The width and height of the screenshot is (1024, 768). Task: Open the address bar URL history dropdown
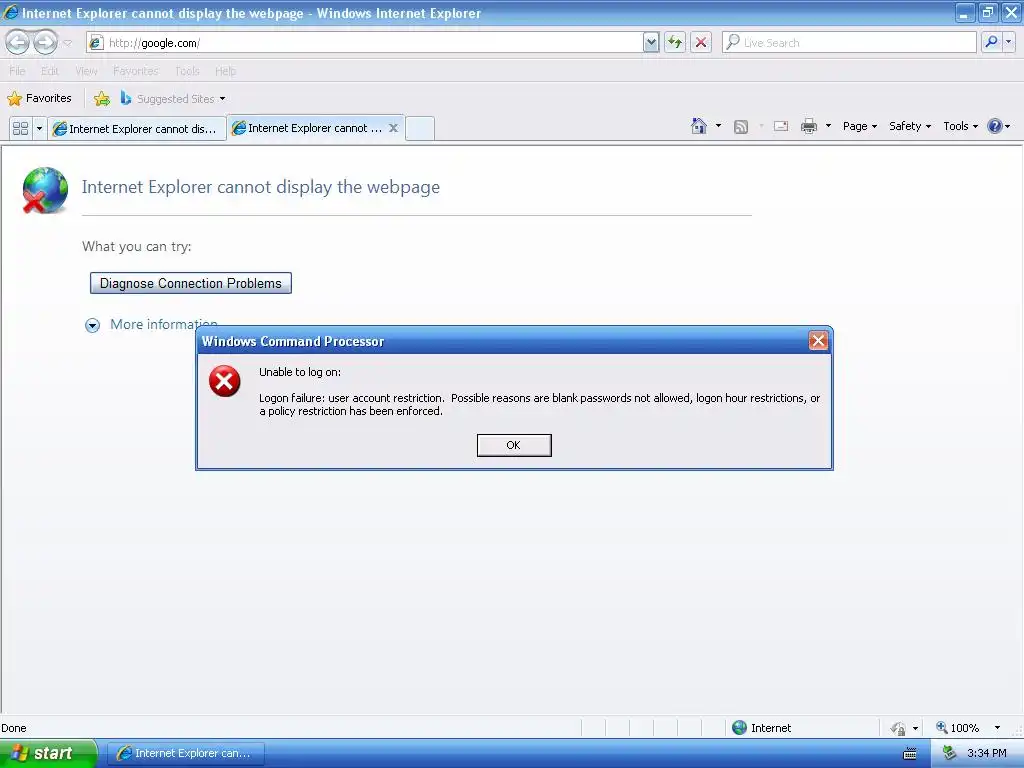click(650, 43)
